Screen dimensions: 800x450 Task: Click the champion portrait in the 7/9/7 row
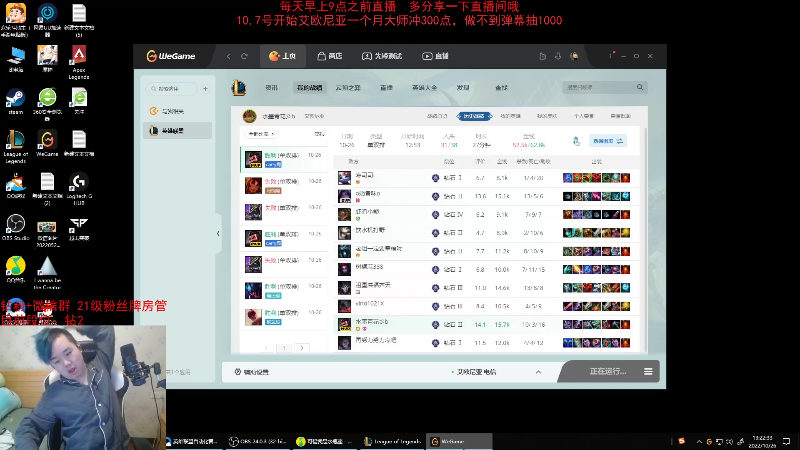point(344,215)
